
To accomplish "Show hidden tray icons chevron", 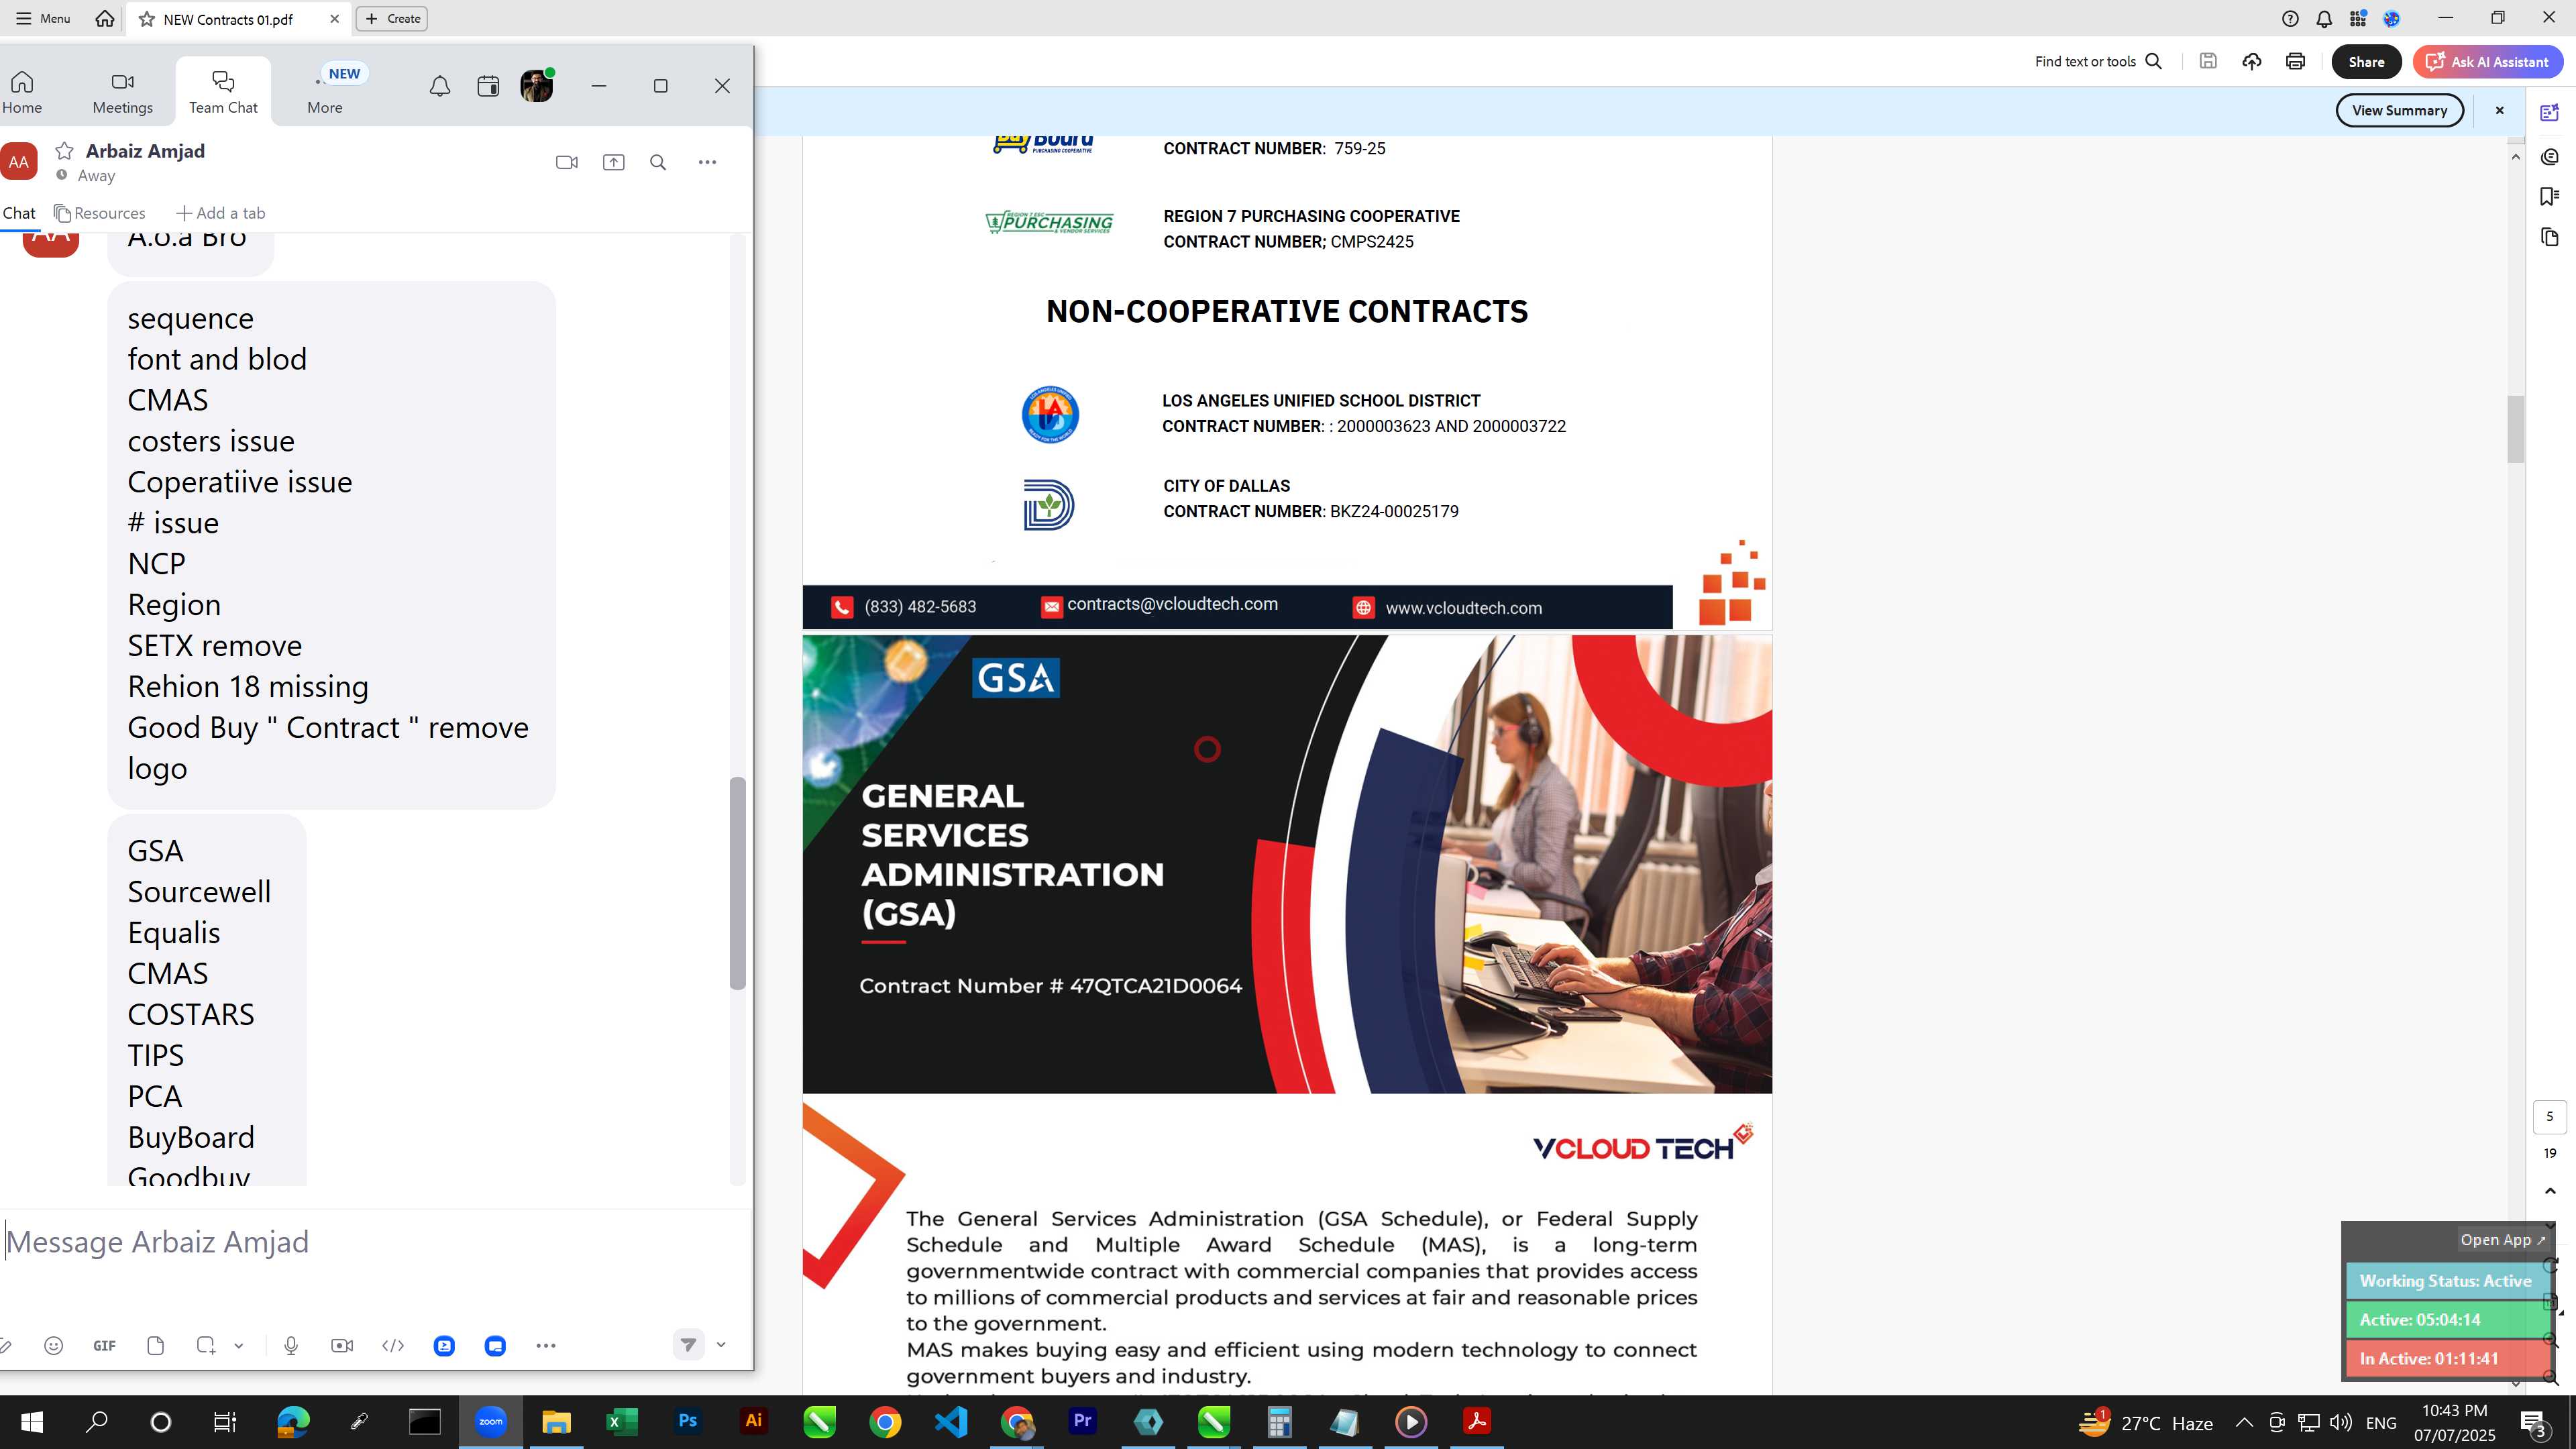I will [x=2244, y=1422].
